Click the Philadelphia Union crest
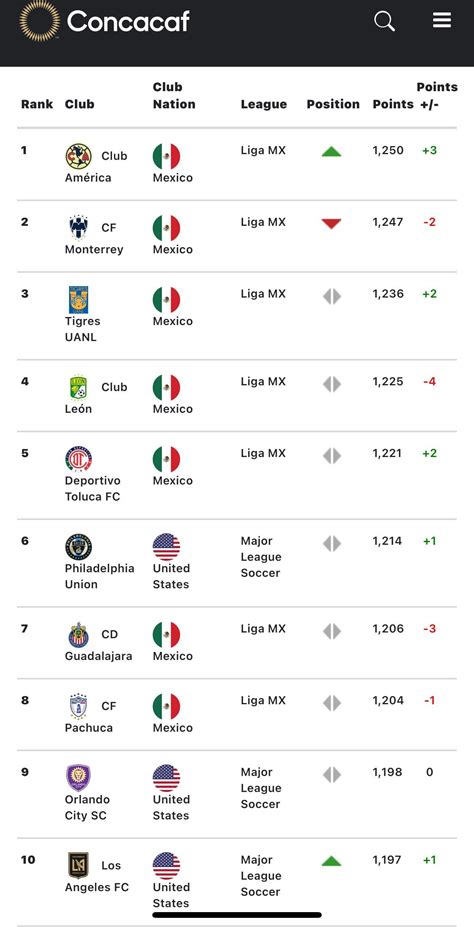This screenshot has height=927, width=474. point(78,547)
